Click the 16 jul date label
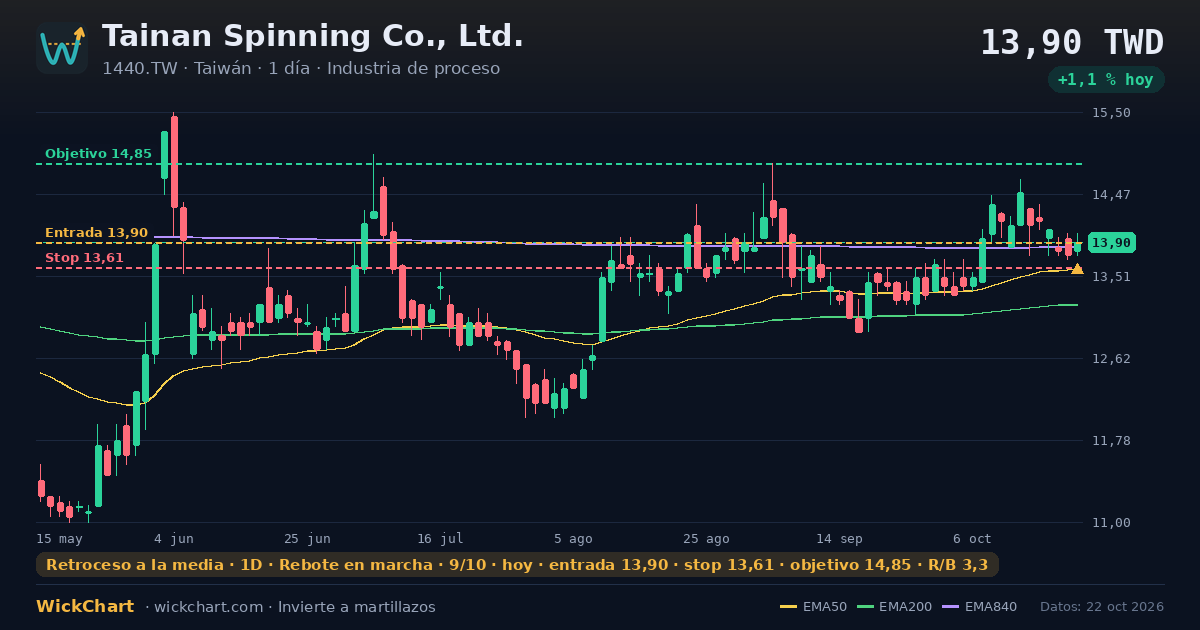 [x=440, y=538]
